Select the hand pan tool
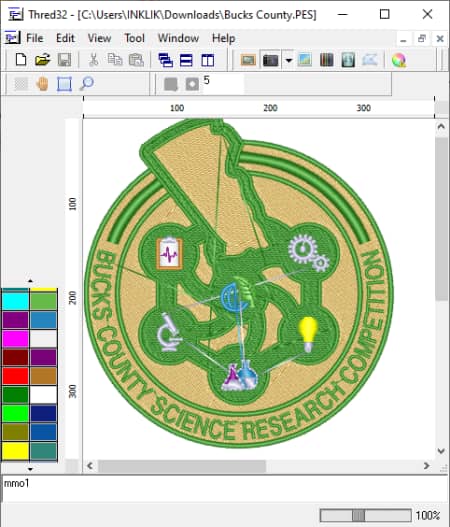Viewport: 450px width, 527px height. point(42,84)
